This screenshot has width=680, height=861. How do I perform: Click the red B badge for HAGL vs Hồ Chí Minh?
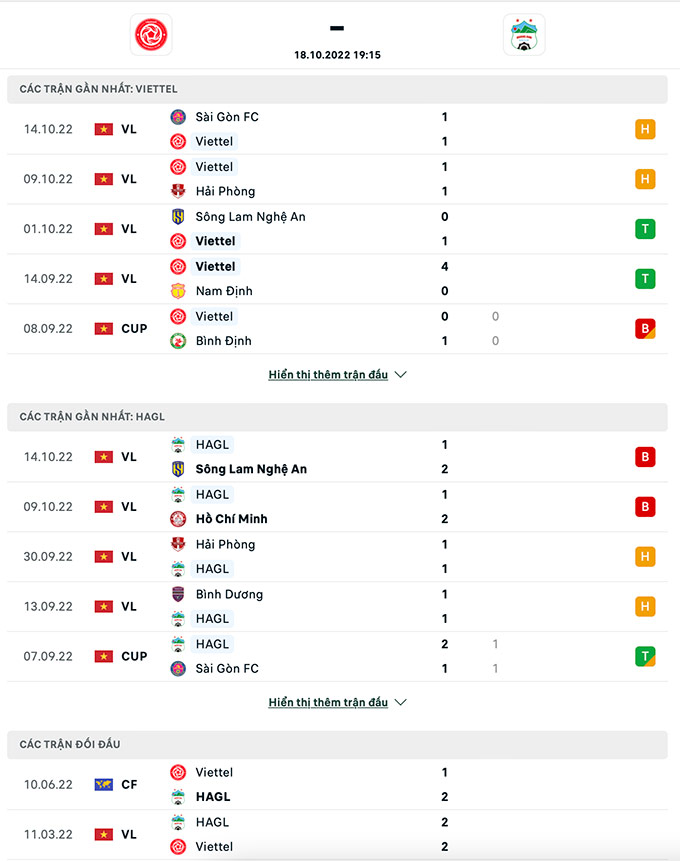click(x=645, y=507)
